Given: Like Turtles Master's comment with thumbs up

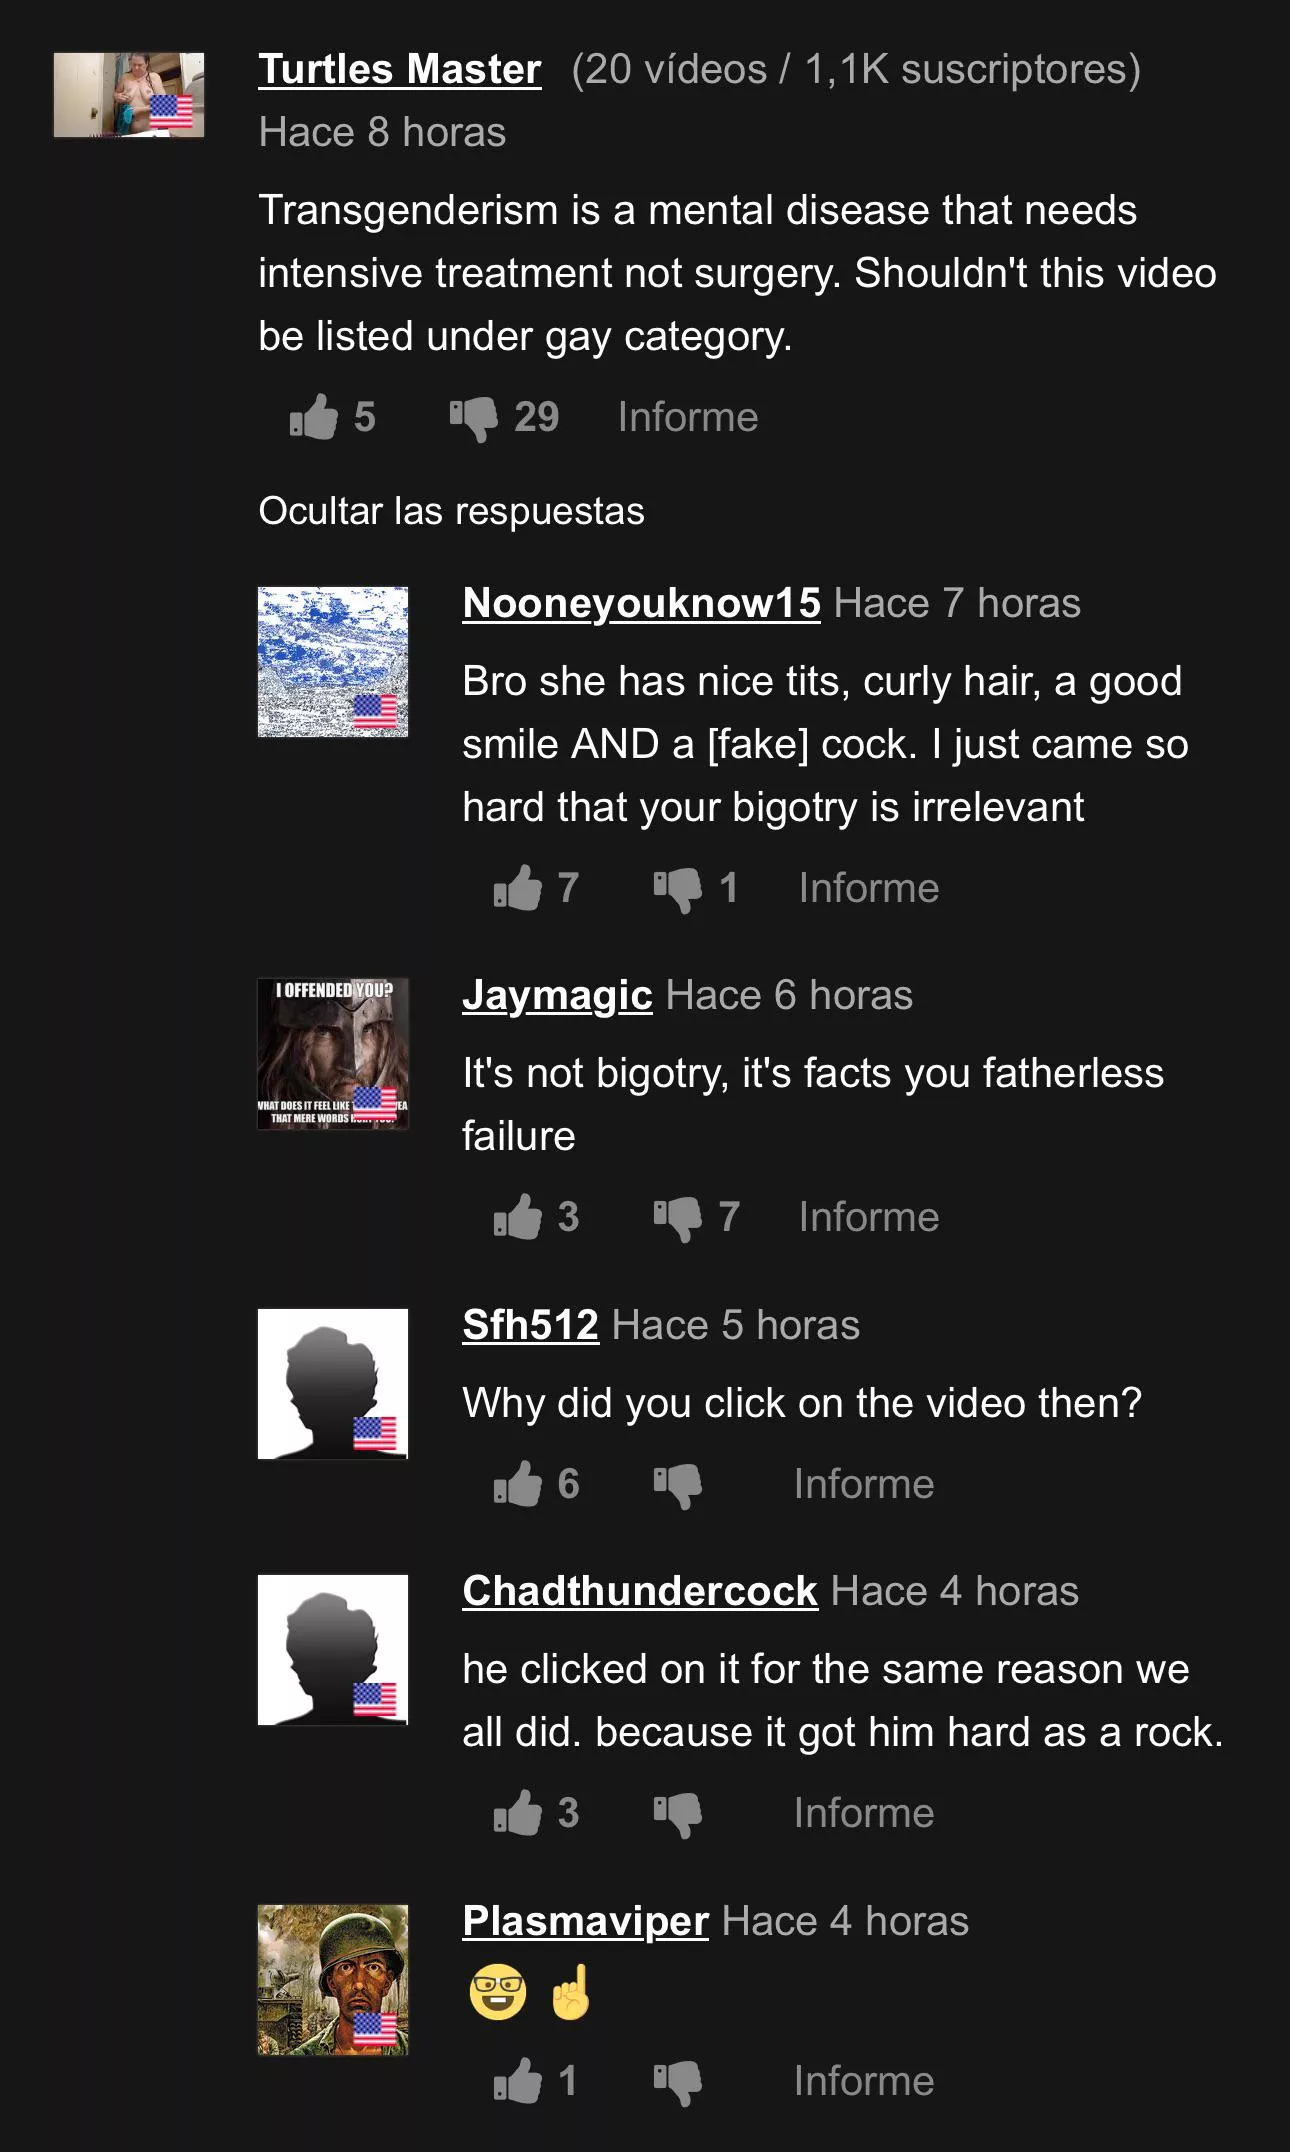Looking at the screenshot, I should (x=314, y=417).
